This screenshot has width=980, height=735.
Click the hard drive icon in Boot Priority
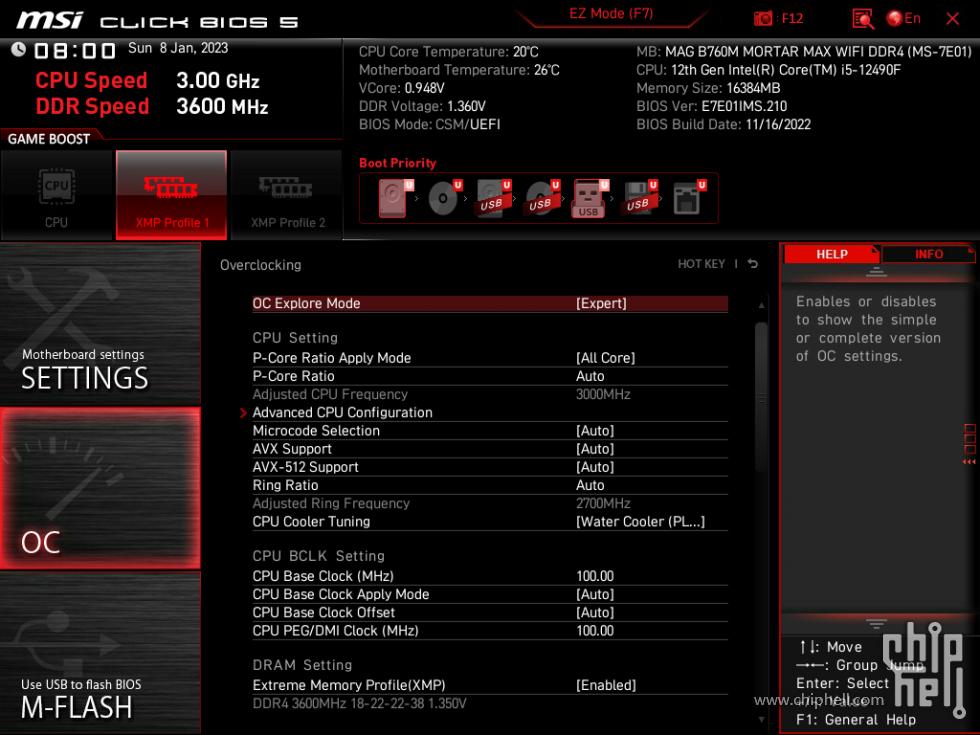click(390, 197)
